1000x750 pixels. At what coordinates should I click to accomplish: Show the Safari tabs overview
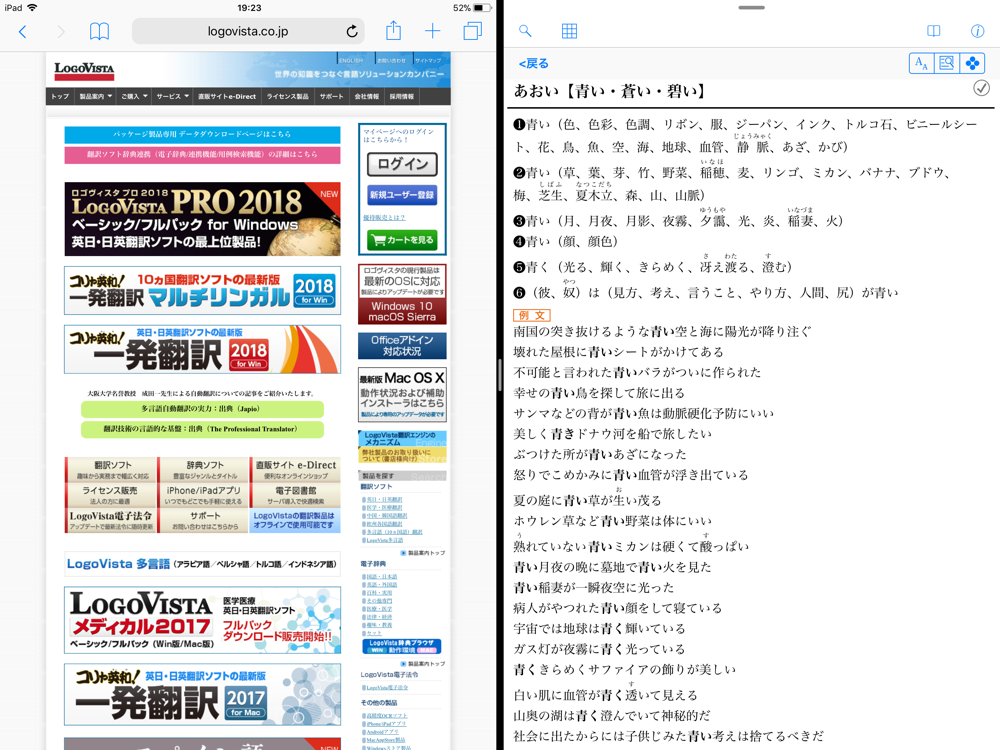click(x=473, y=31)
